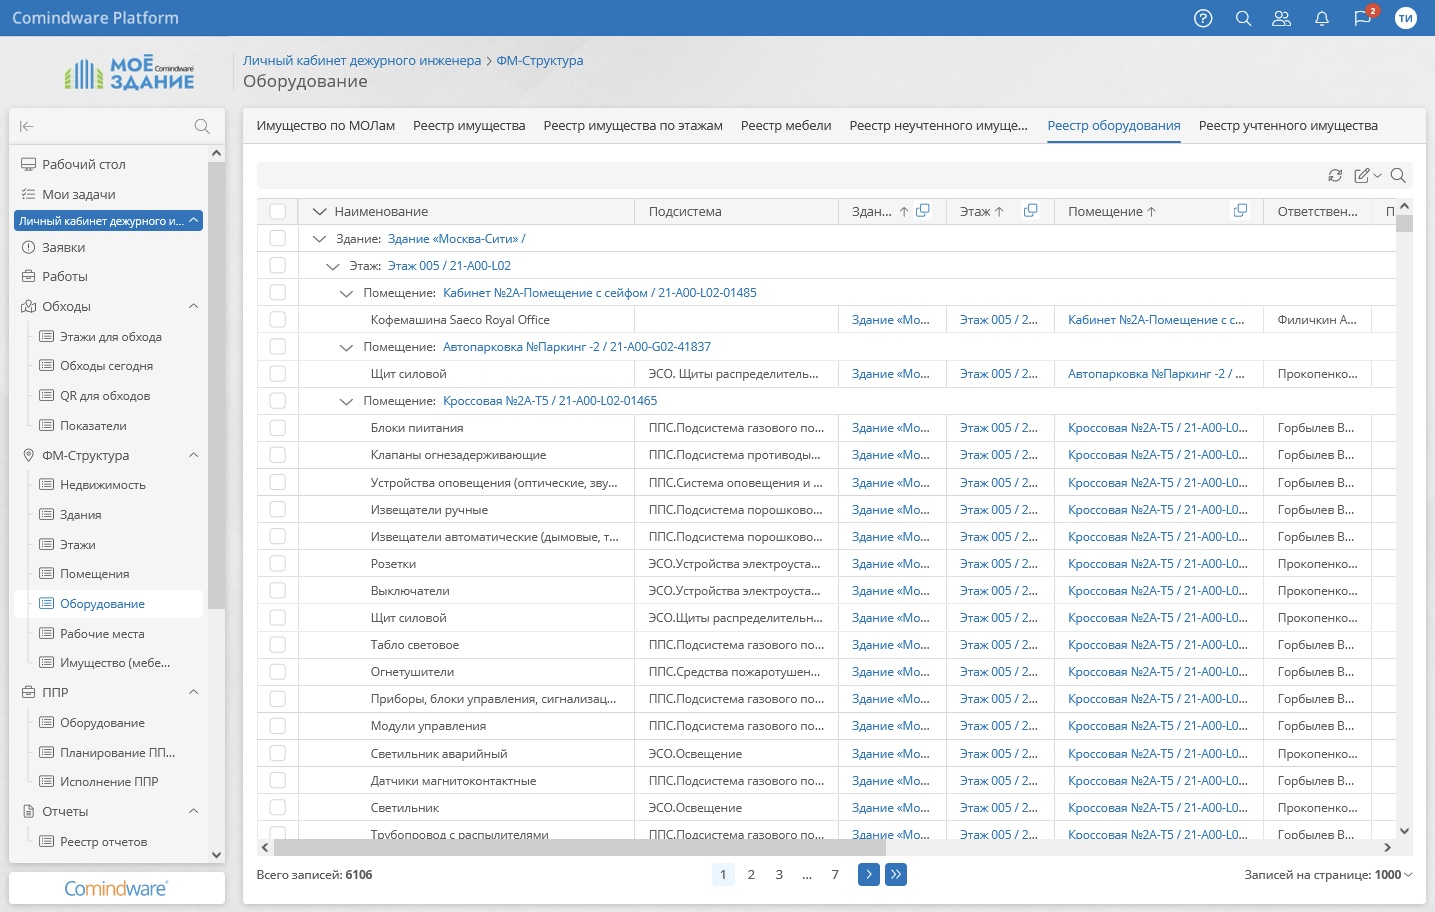Tick checkbox for Блоки питания row
The image size is (1435, 912).
[x=278, y=428]
